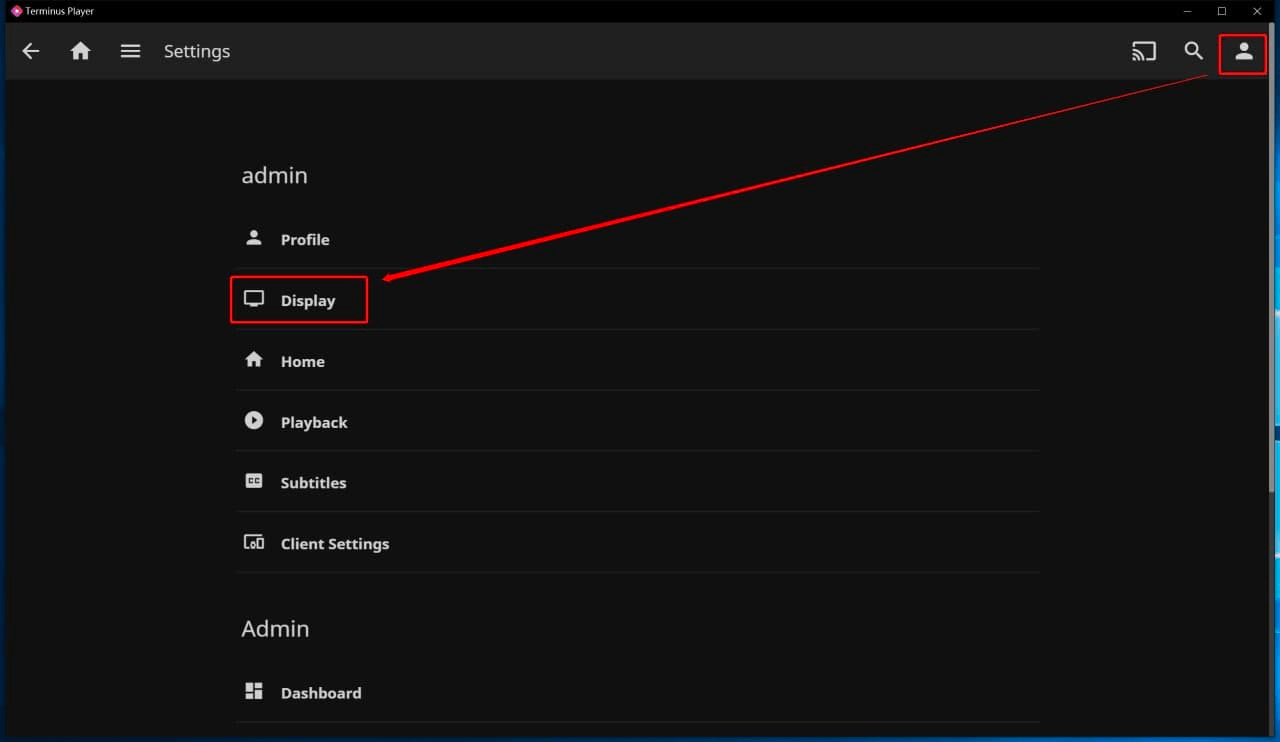Viewport: 1280px width, 742px height.
Task: Click the Cast to device icon
Action: (1143, 51)
